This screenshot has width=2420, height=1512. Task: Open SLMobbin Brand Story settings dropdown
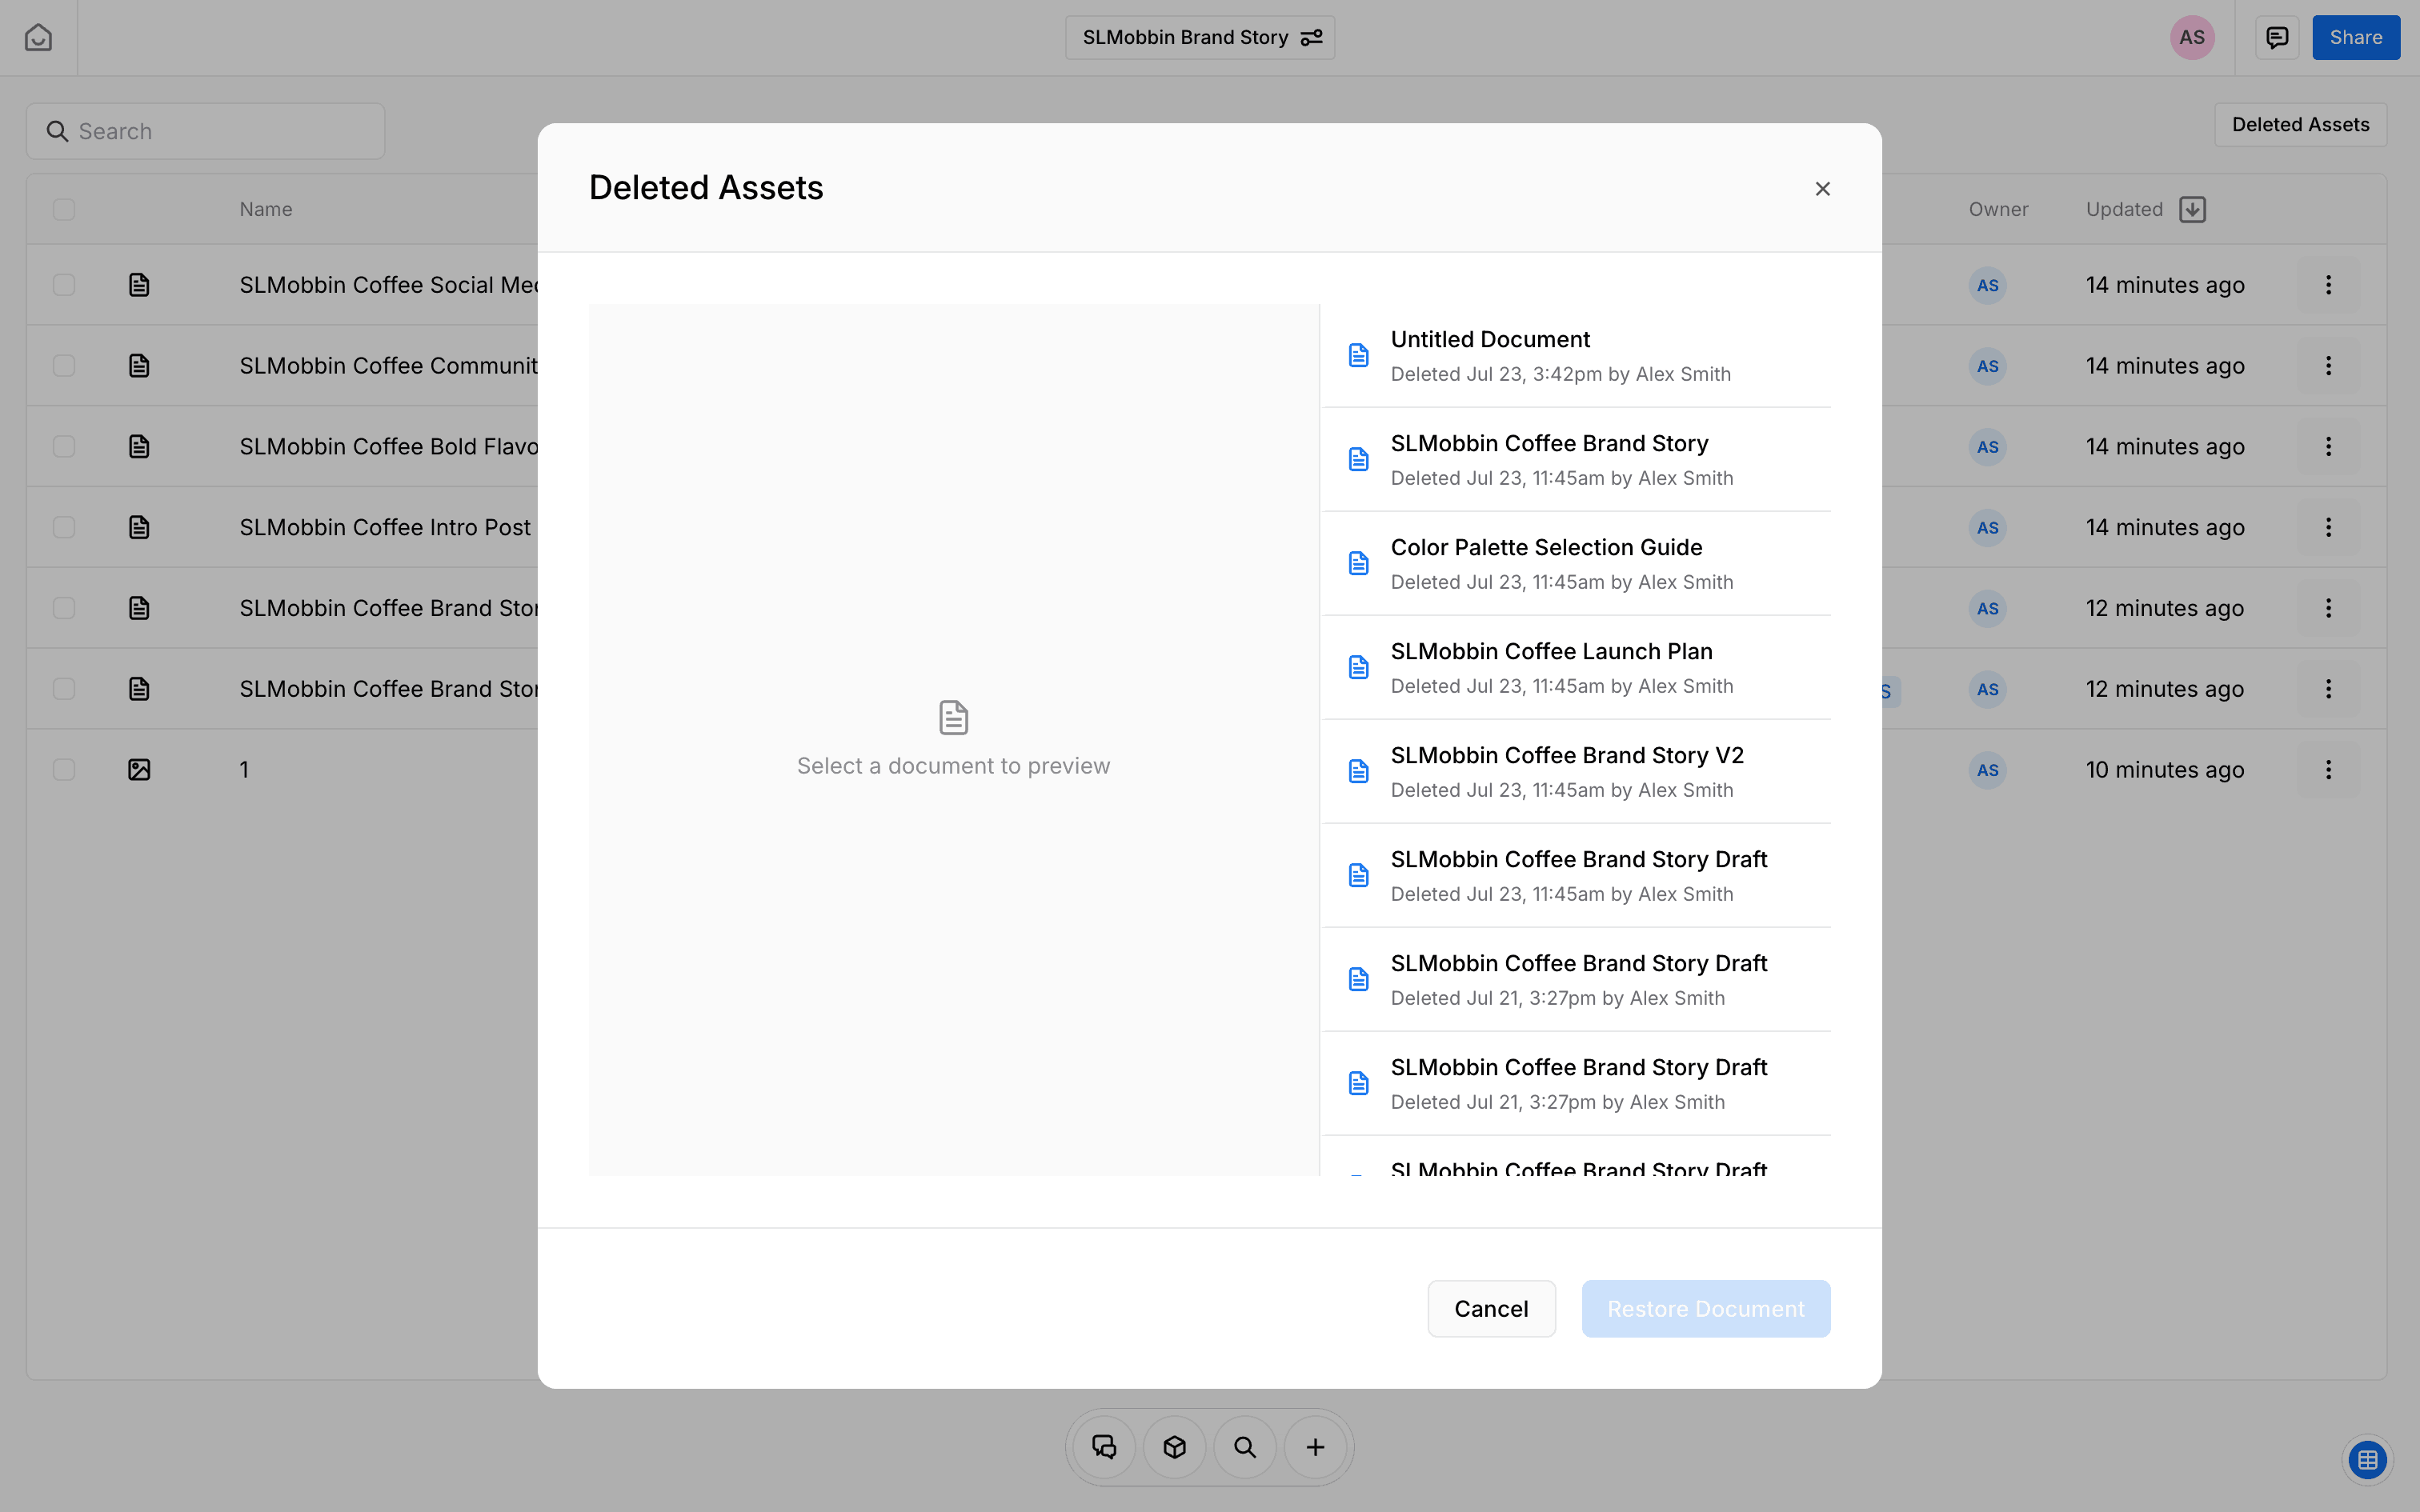tap(1199, 38)
